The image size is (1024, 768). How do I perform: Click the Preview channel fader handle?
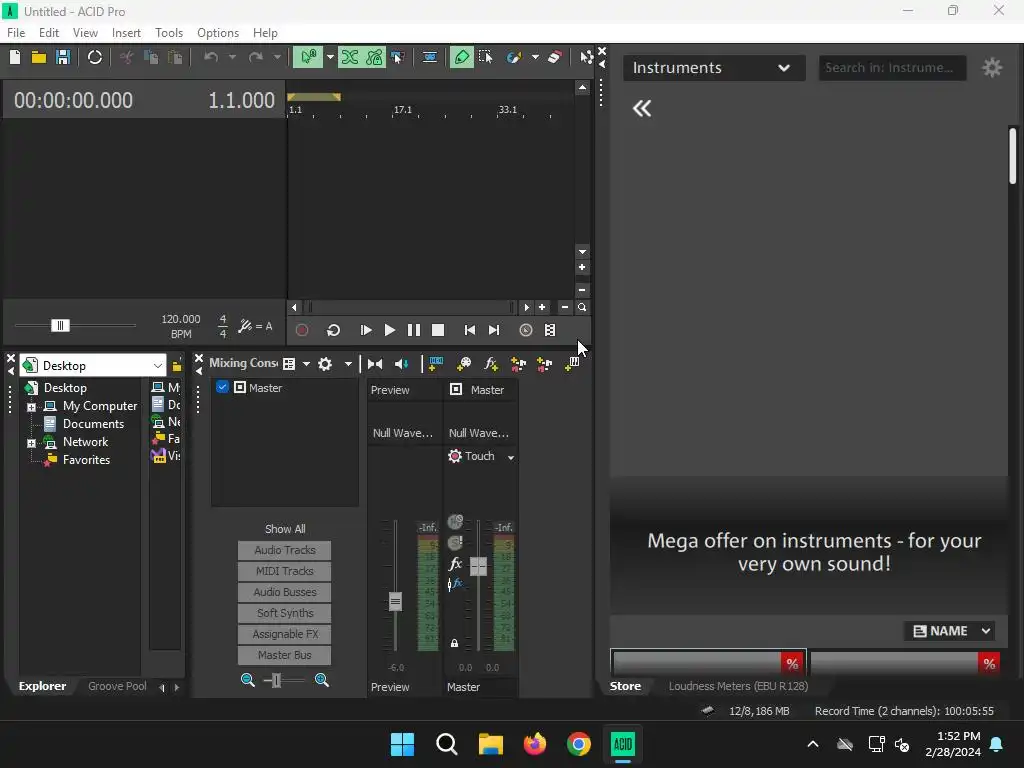tap(395, 601)
